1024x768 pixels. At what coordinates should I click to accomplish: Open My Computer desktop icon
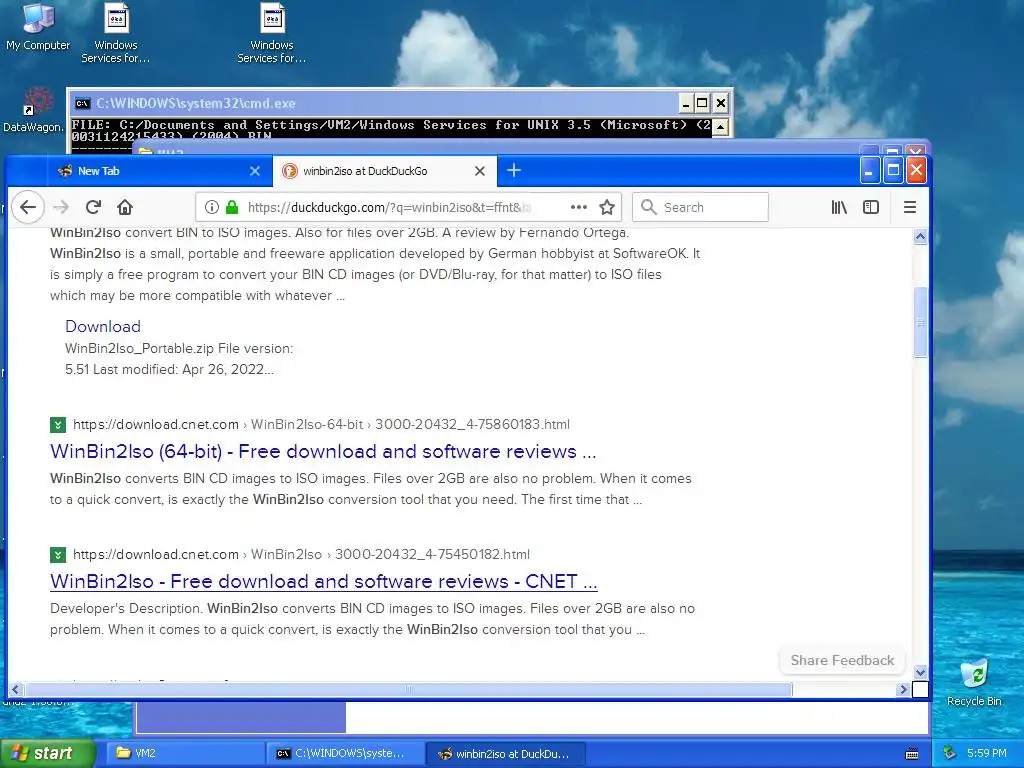[x=38, y=27]
